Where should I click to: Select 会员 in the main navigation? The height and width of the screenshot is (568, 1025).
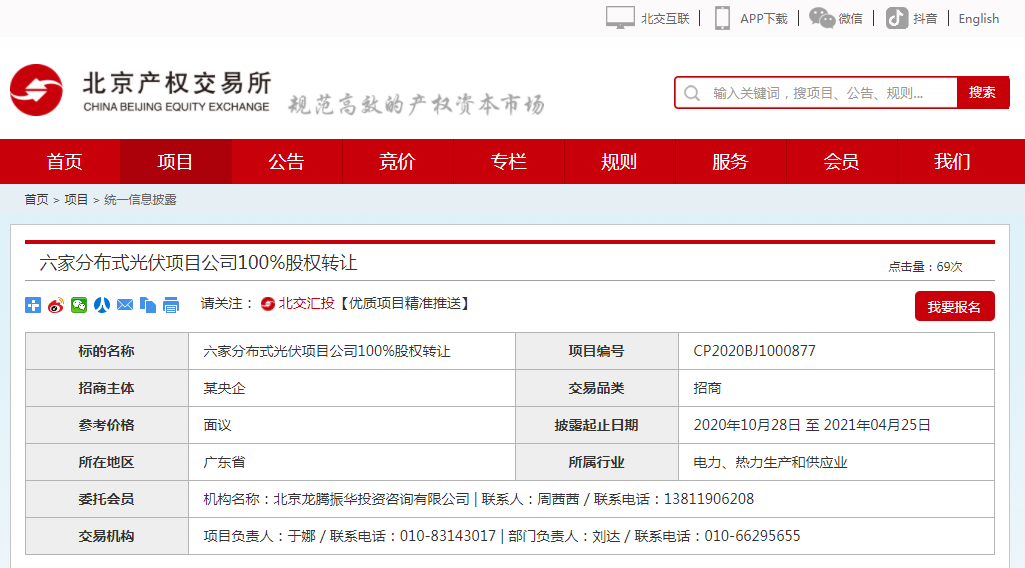point(841,162)
